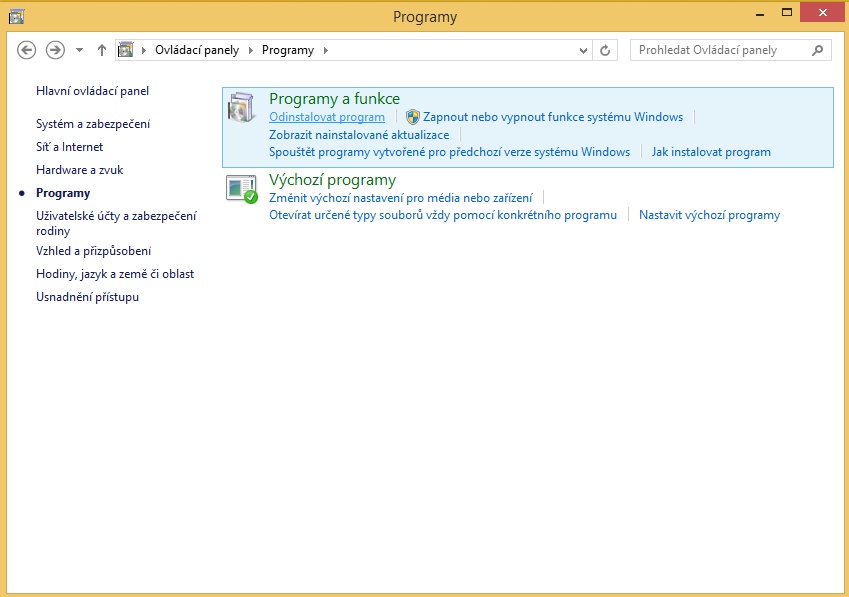
Task: Click Zobrazit nainstalované aktualizace link
Action: [x=359, y=134]
